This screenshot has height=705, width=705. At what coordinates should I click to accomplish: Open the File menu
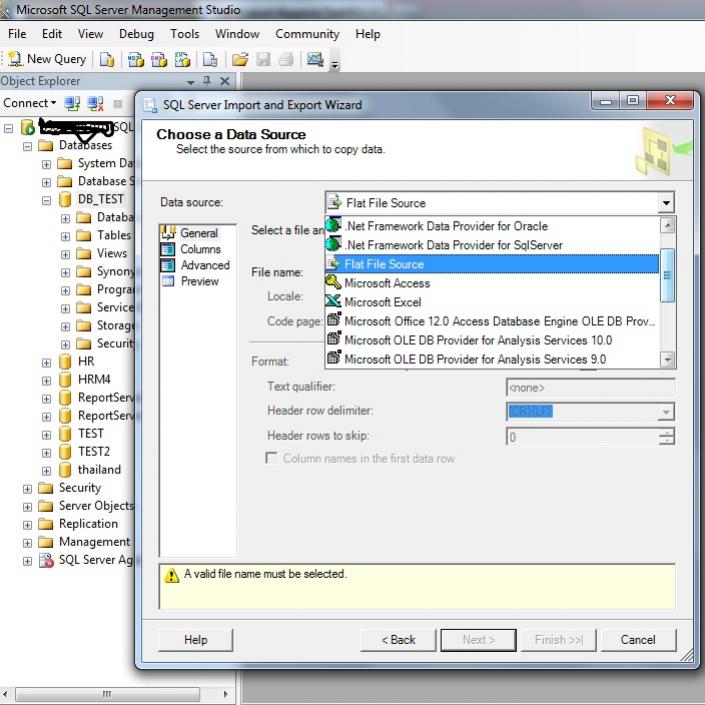tap(17, 34)
